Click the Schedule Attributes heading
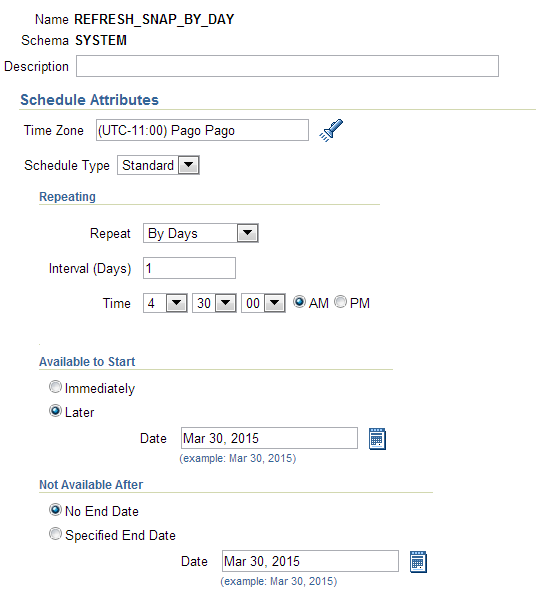Image resolution: width=536 pixels, height=597 pixels. (89, 100)
